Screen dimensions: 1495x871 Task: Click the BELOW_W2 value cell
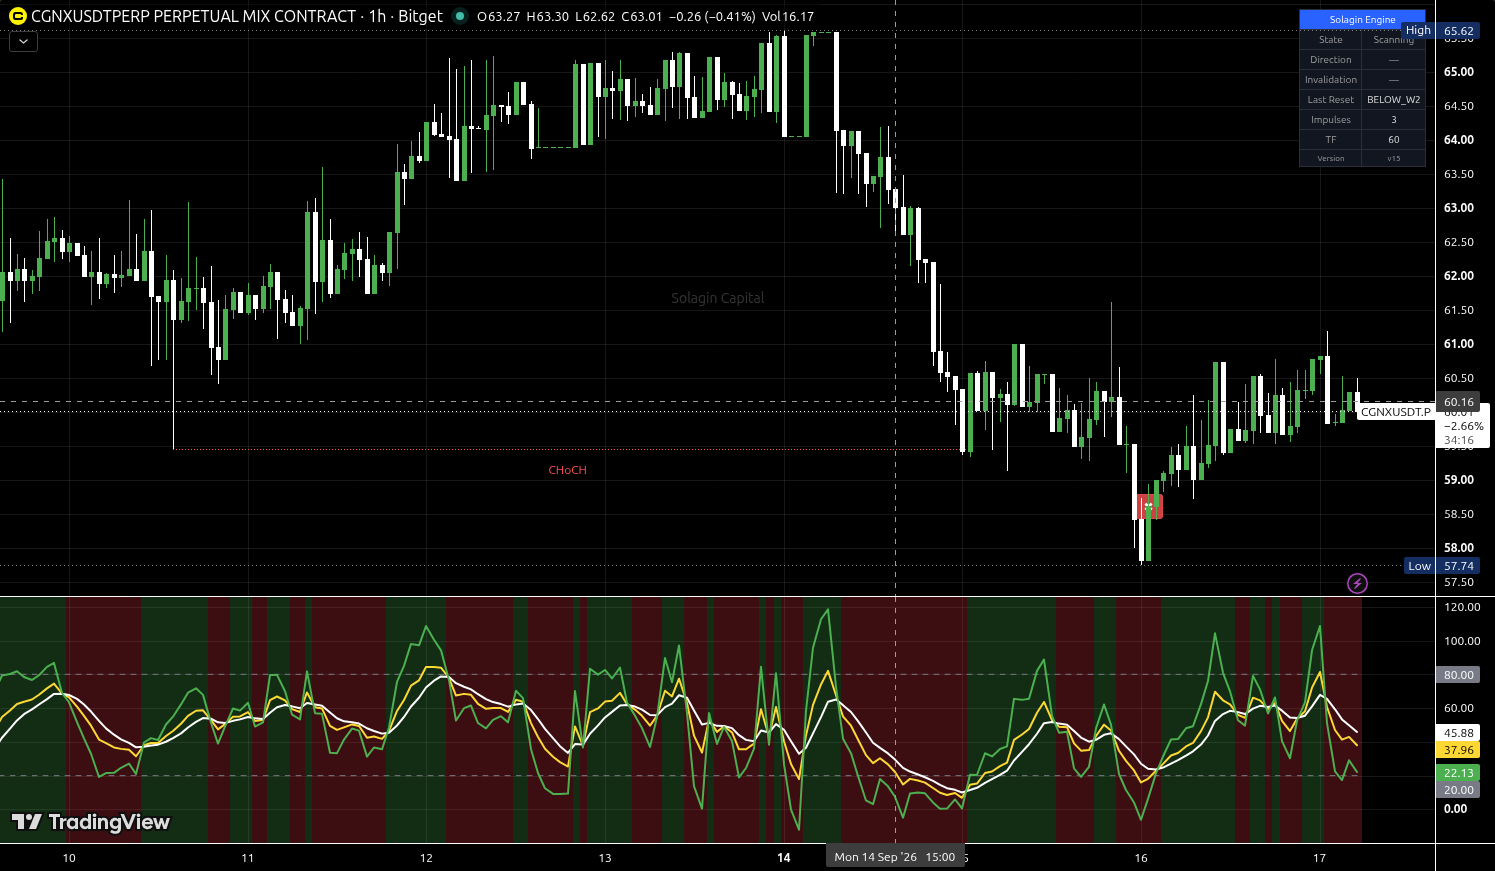click(x=1393, y=100)
